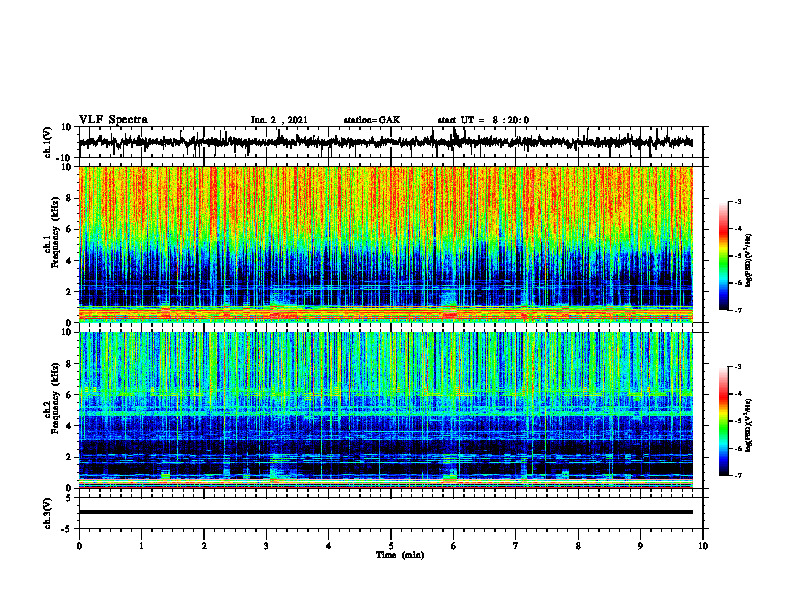The height and width of the screenshot is (612, 792).
Task: Click the "8" tick on Time axis
Action: [x=578, y=546]
